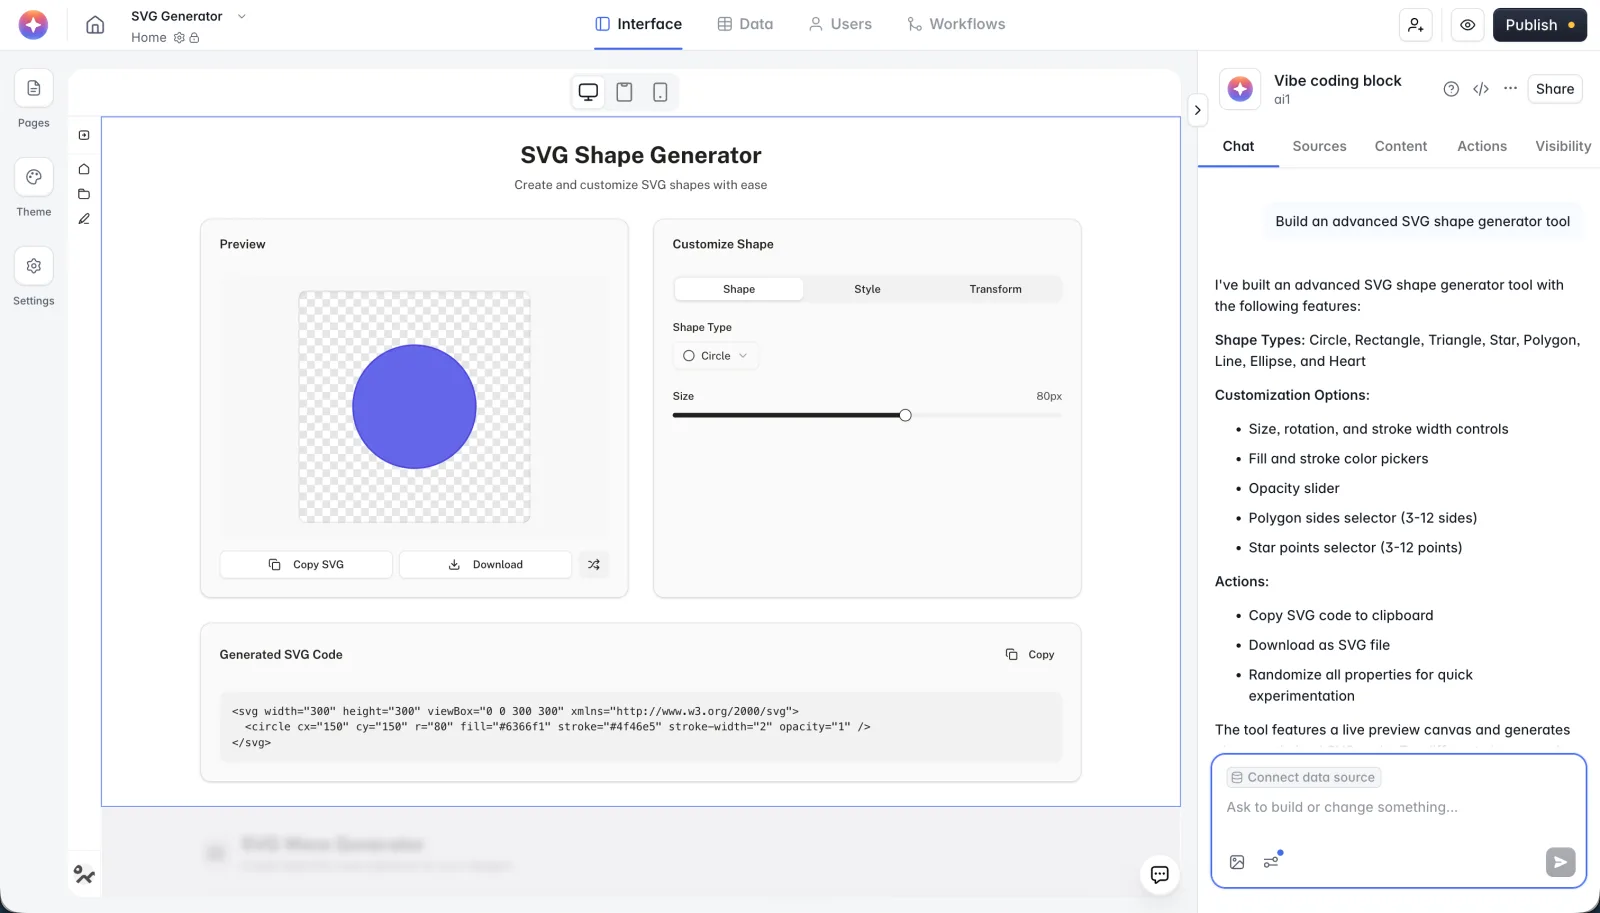Click the blue circle in preview canvas
The height and width of the screenshot is (913, 1600).
414,407
